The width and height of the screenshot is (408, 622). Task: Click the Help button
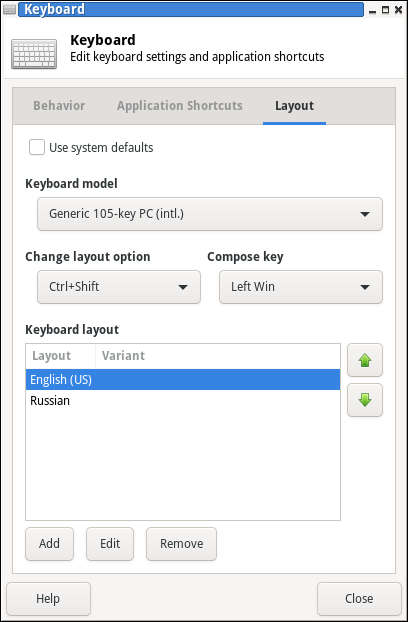48,599
